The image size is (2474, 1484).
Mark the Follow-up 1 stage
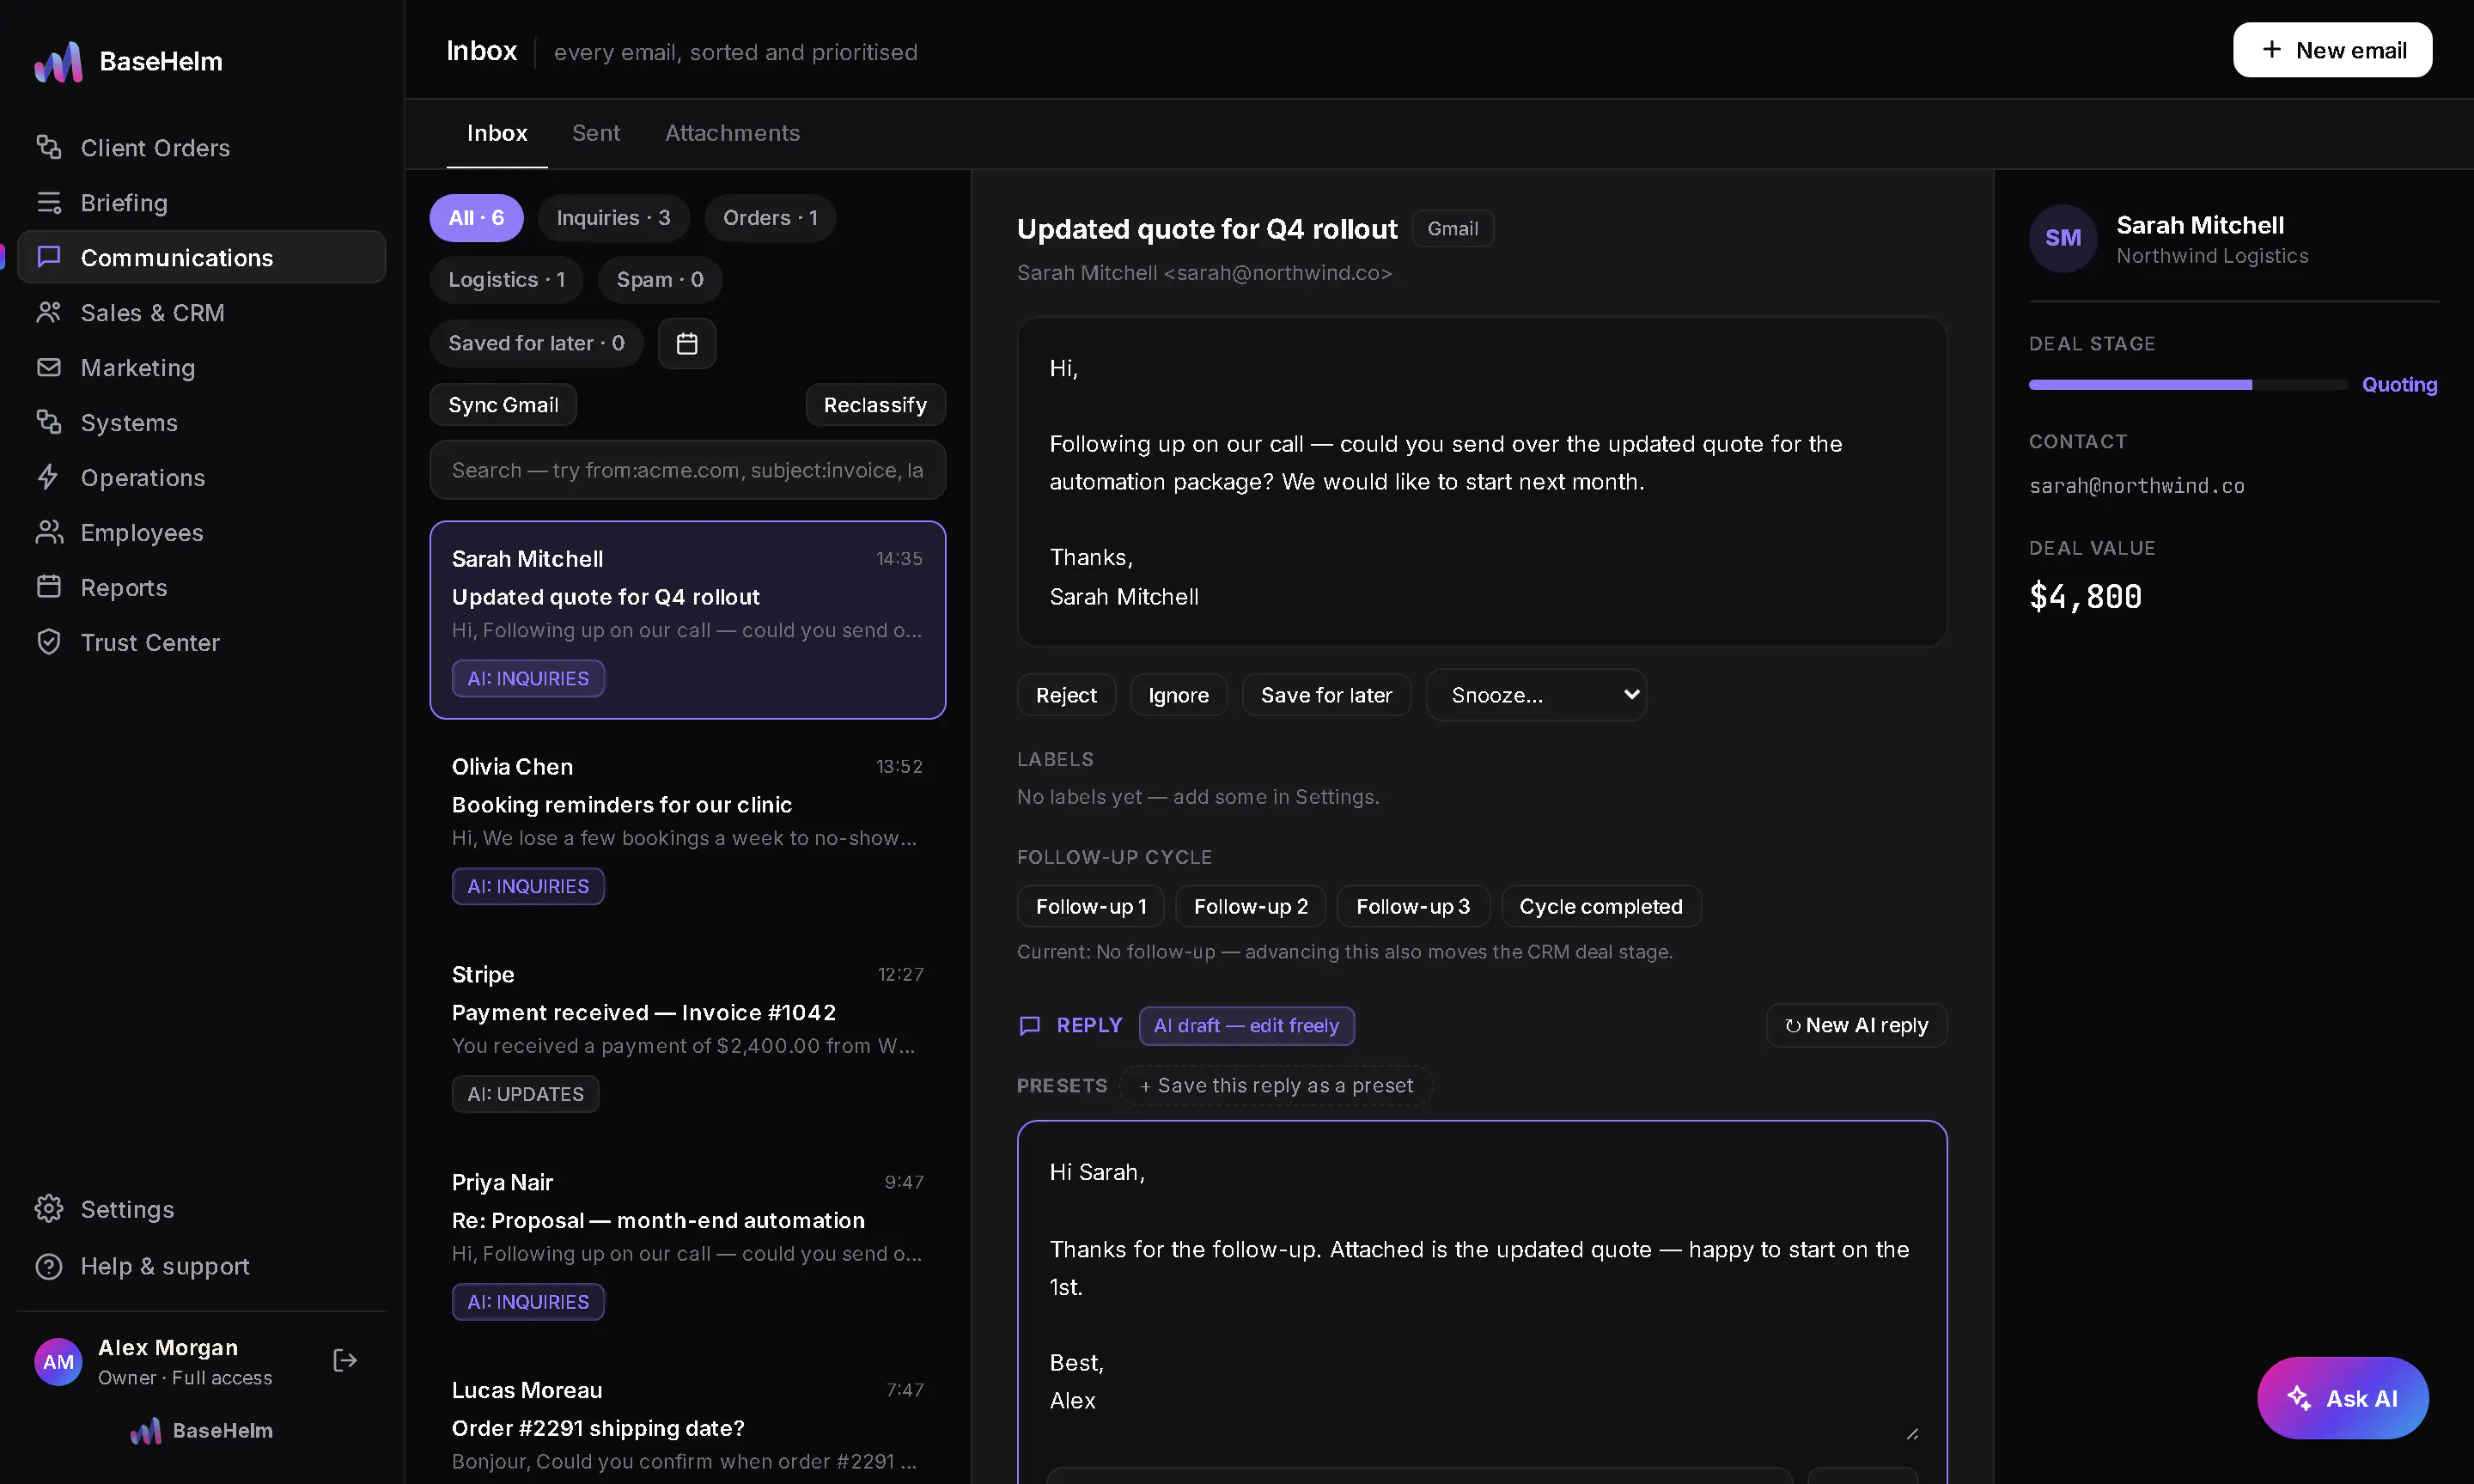[x=1091, y=906]
